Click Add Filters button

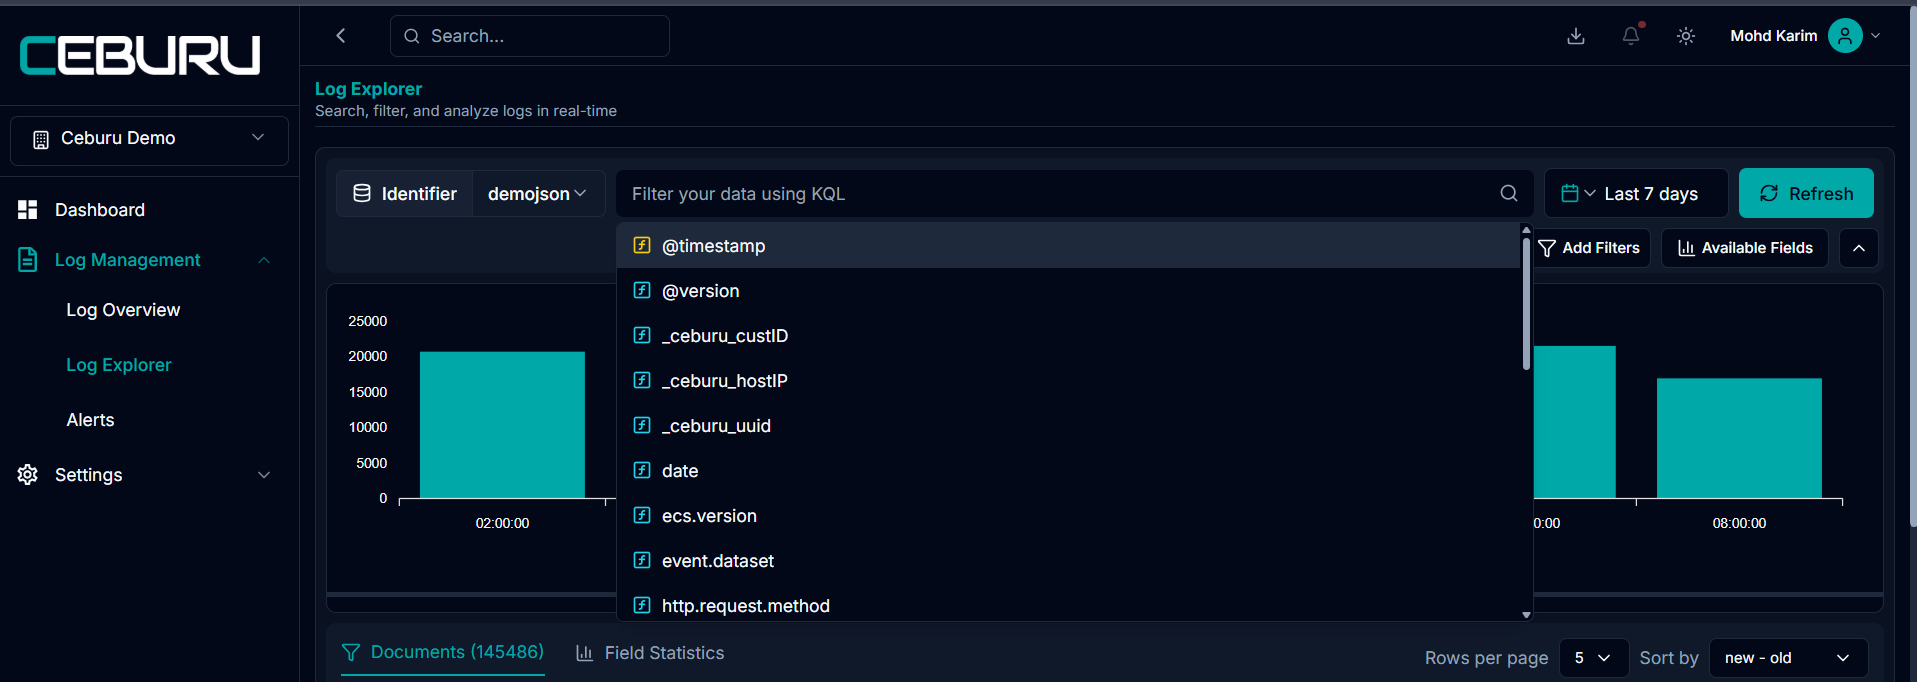pos(1591,248)
